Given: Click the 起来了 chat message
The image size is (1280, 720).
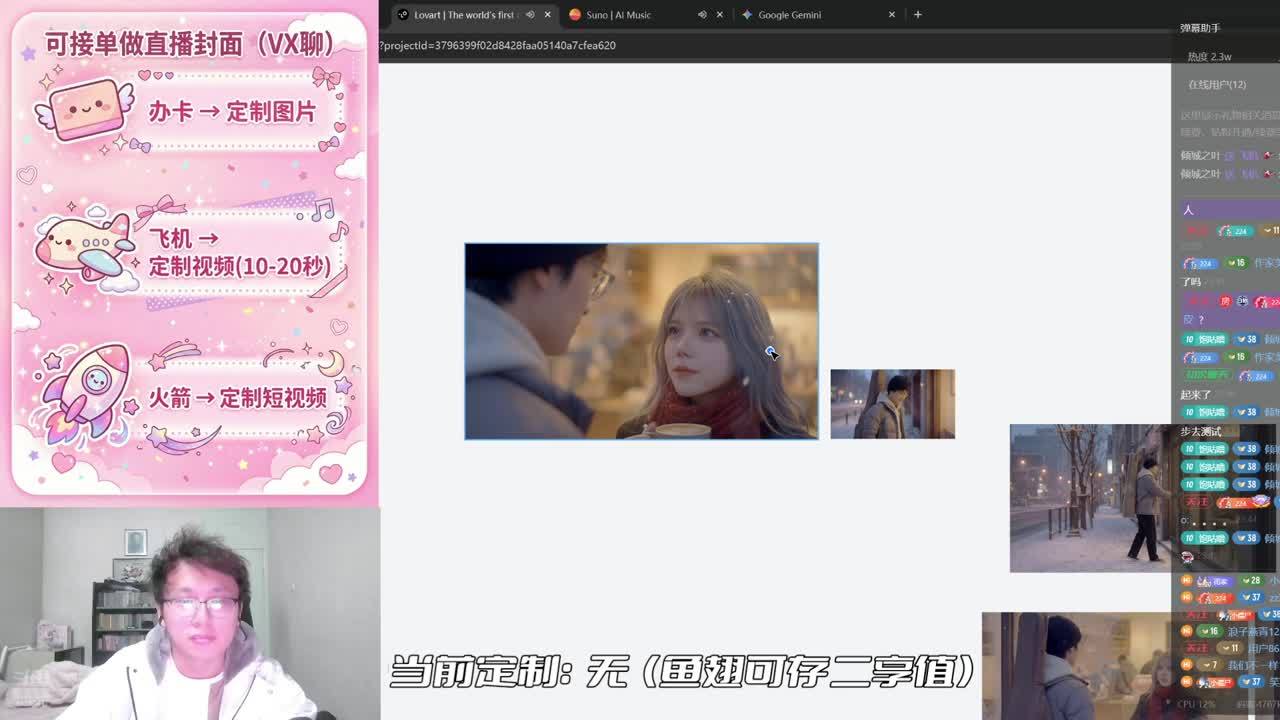Looking at the screenshot, I should click(1196, 395).
